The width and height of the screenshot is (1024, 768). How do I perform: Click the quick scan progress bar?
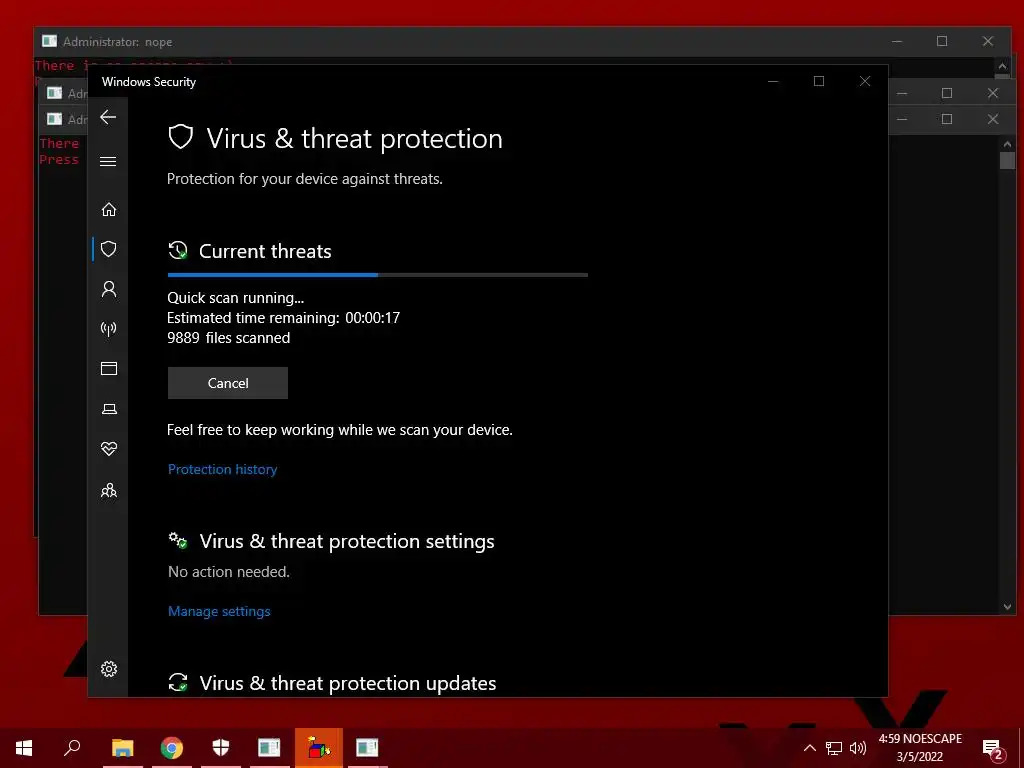click(x=377, y=275)
